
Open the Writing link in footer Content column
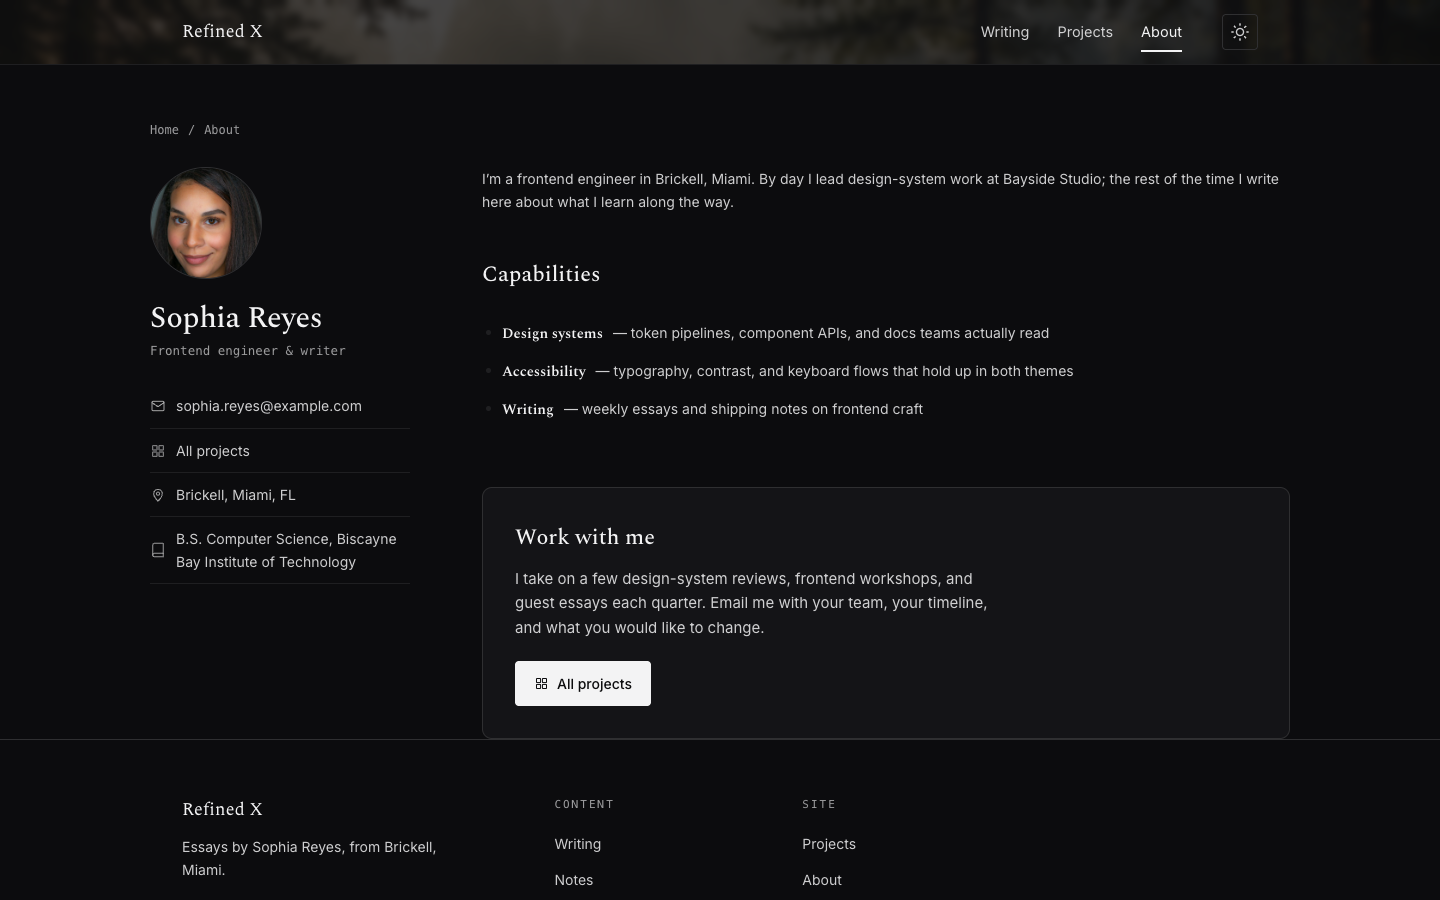578,844
